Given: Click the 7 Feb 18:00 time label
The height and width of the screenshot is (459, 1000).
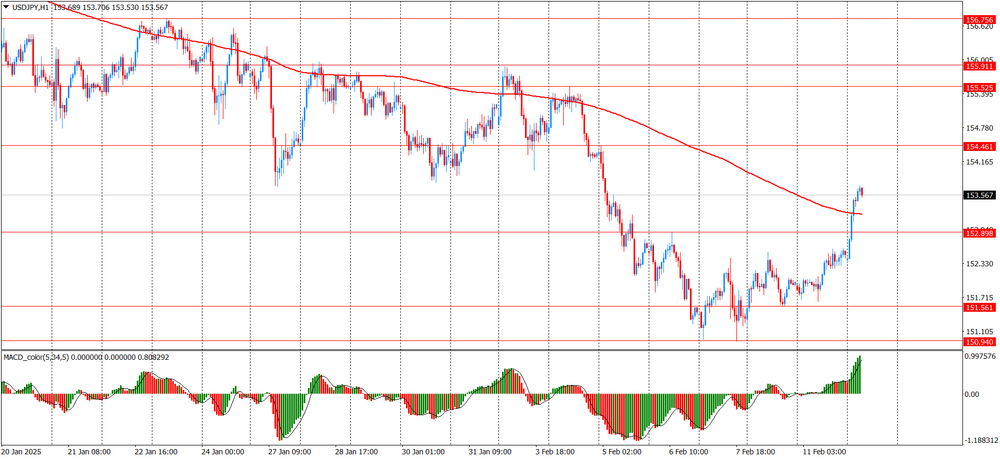Looking at the screenshot, I should 757,452.
